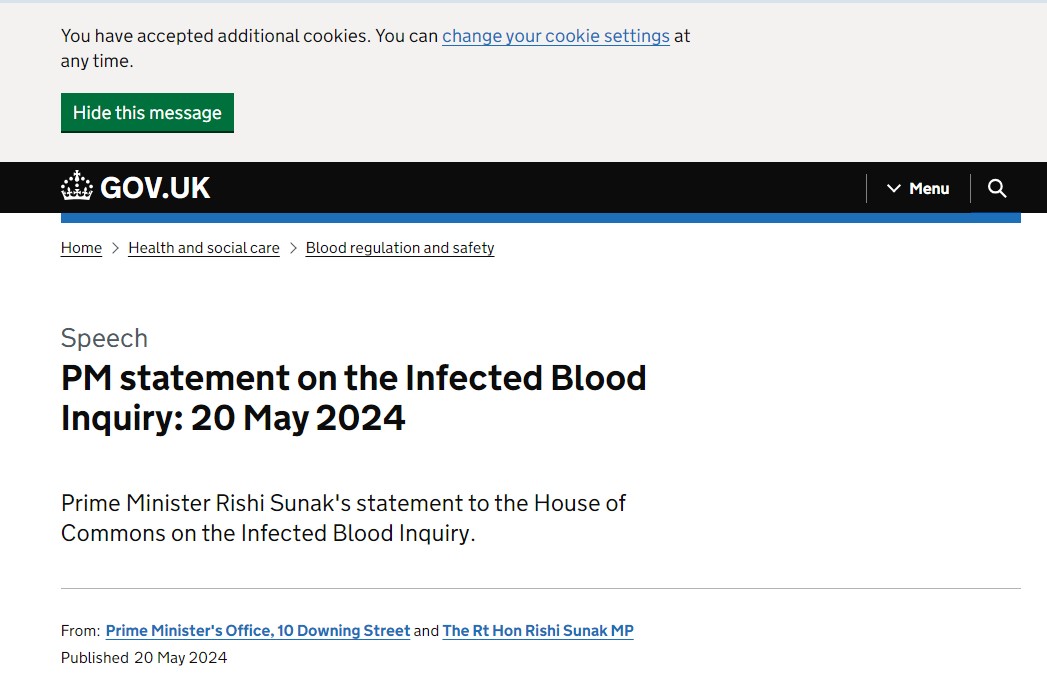Click the Speech label above title

pos(104,338)
